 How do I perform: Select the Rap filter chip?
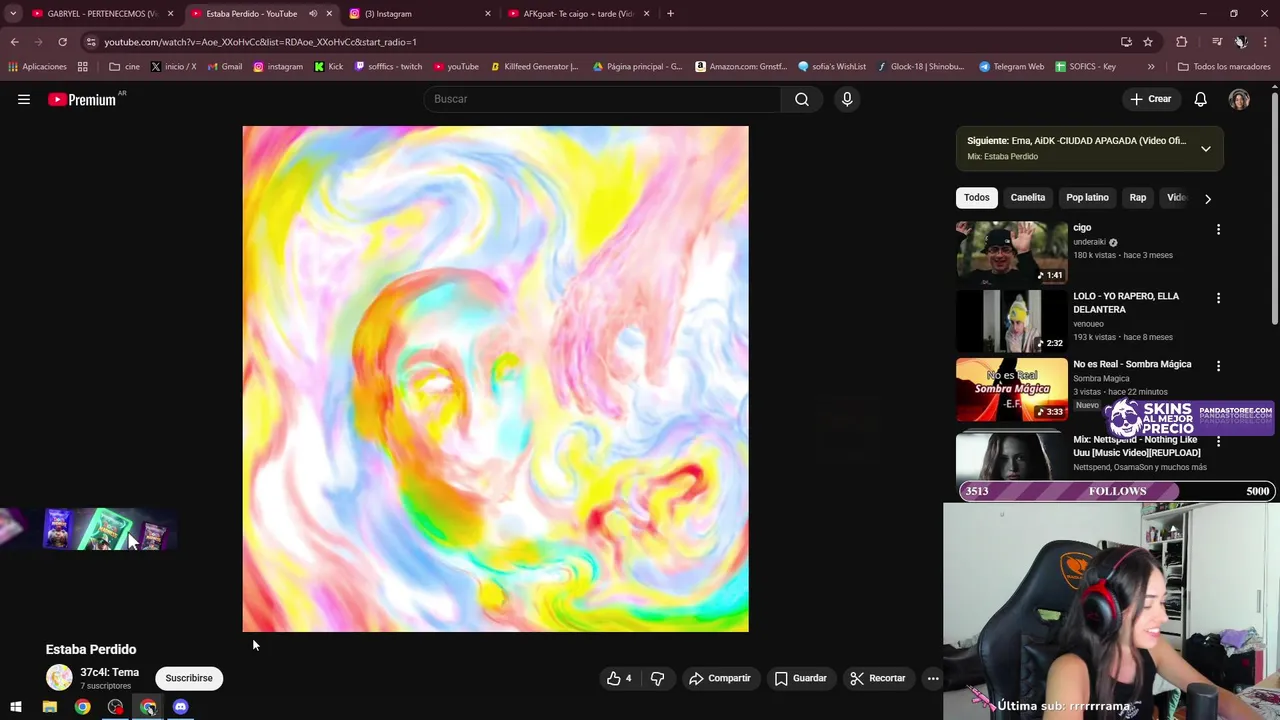[x=1138, y=198]
